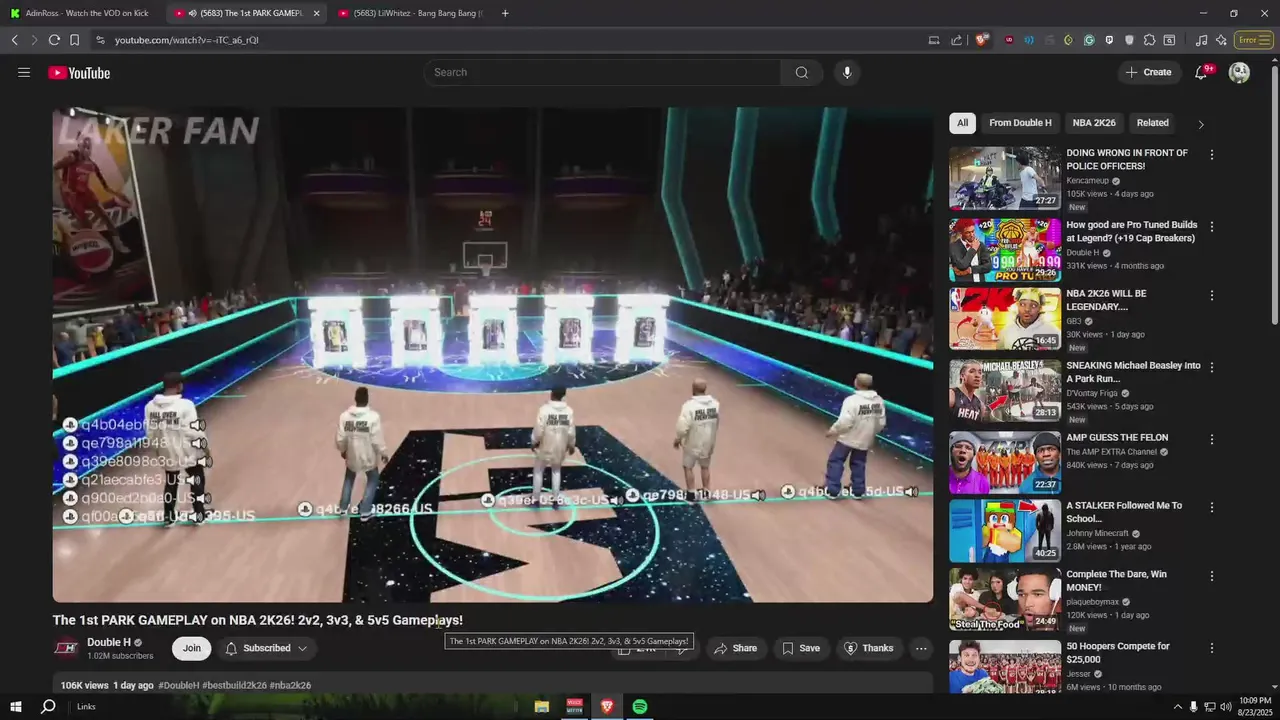
Task: Click the search magnifier button
Action: [x=802, y=72]
